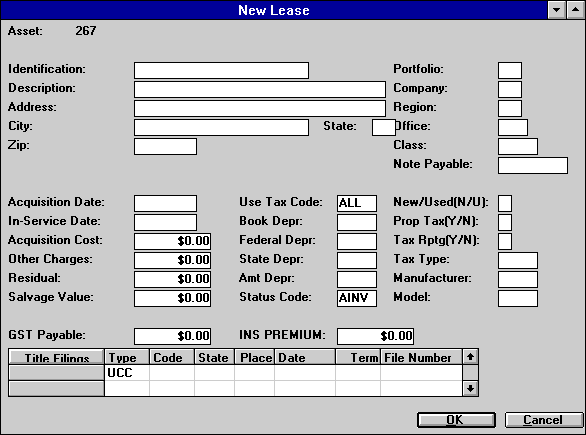586x435 pixels.
Task: Cancel the New Lease dialog
Action: pos(544,420)
